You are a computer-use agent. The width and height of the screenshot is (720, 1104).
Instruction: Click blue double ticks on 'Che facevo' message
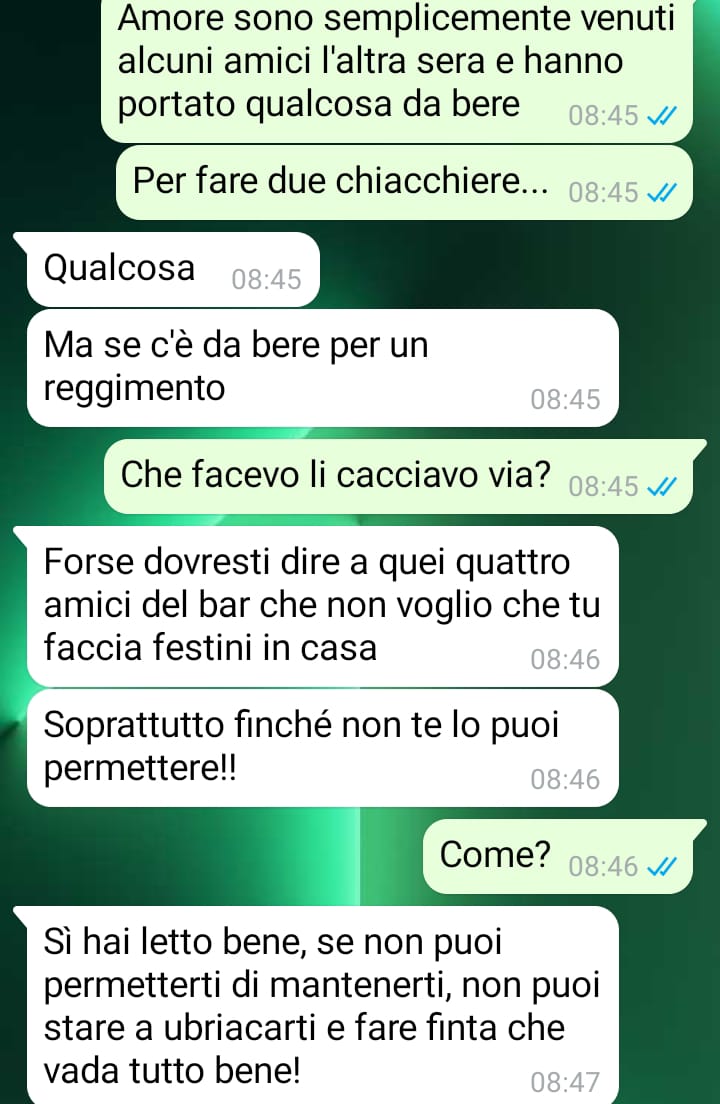click(x=662, y=487)
